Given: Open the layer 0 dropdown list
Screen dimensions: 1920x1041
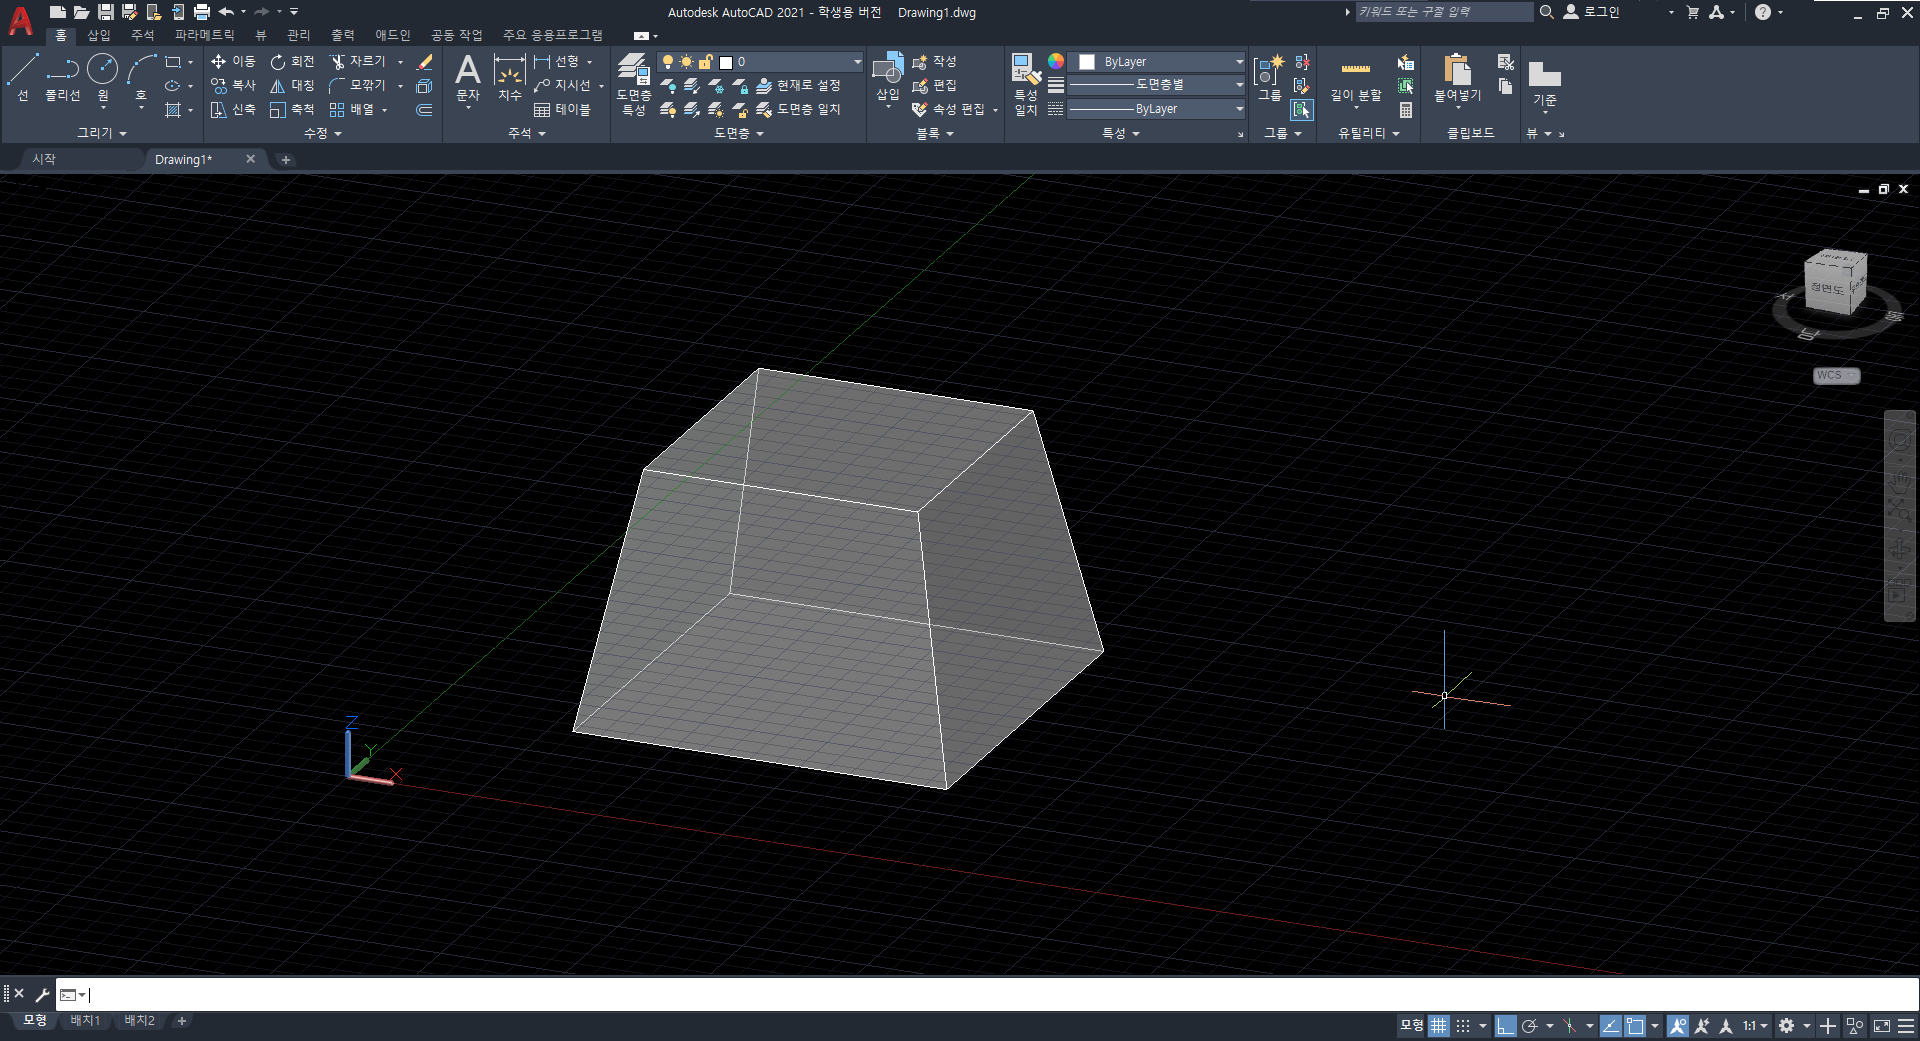Looking at the screenshot, I should point(760,62).
